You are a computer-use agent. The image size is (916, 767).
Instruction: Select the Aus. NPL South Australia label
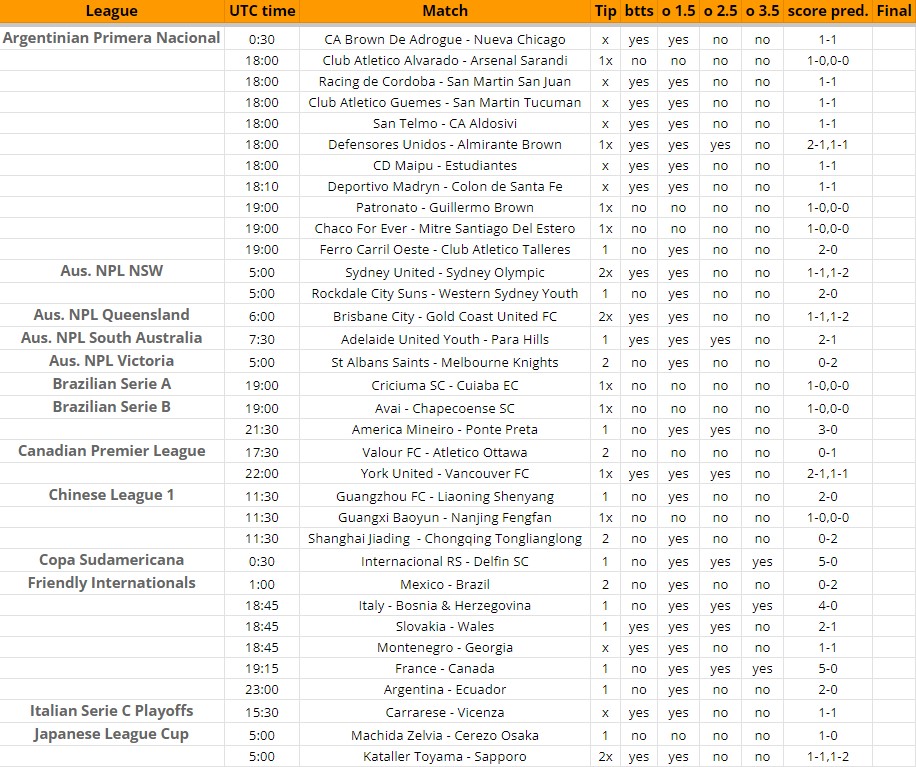coord(112,338)
